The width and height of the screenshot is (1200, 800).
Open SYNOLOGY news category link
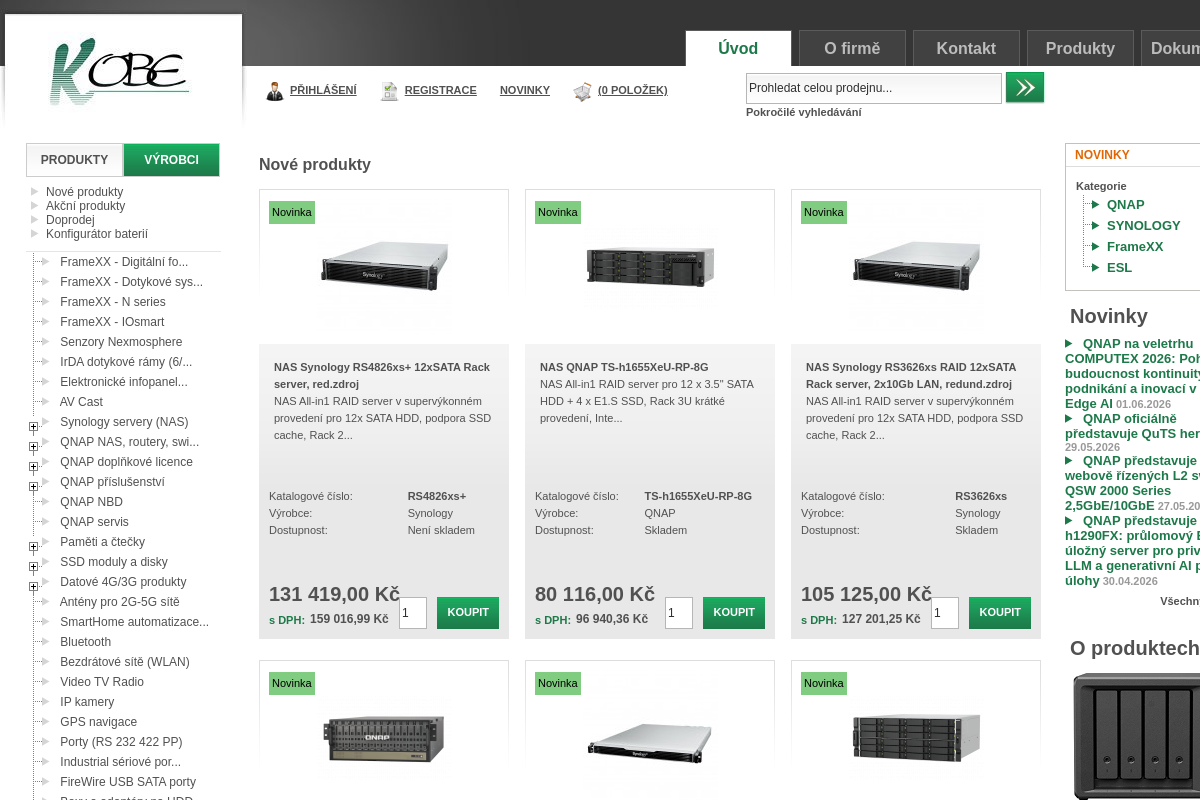pos(1143,226)
